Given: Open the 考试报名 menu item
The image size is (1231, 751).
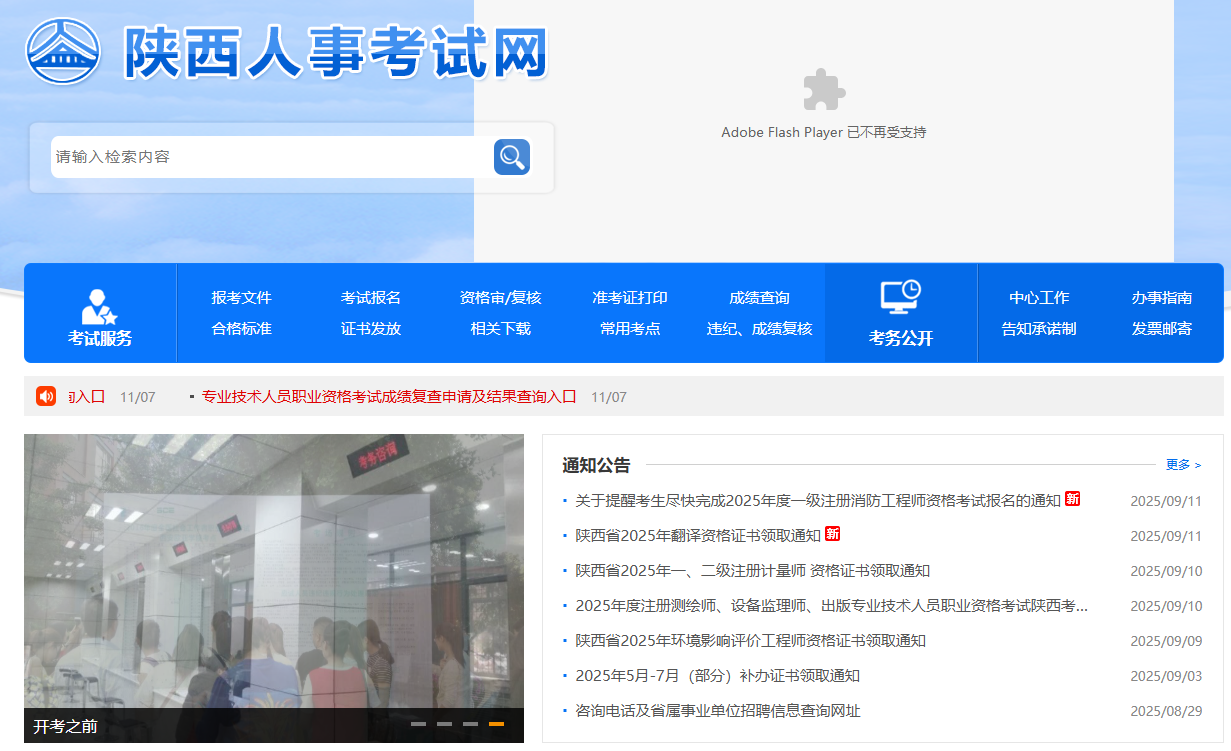Looking at the screenshot, I should pyautogui.click(x=371, y=298).
